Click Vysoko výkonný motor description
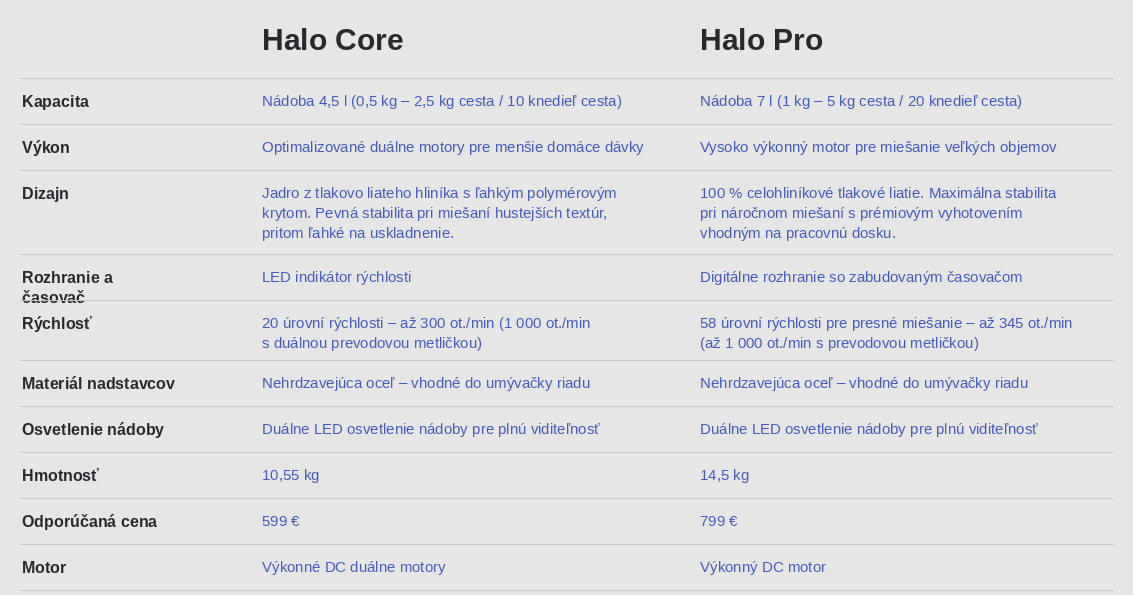Image resolution: width=1133 pixels, height=595 pixels. pyautogui.click(x=878, y=147)
